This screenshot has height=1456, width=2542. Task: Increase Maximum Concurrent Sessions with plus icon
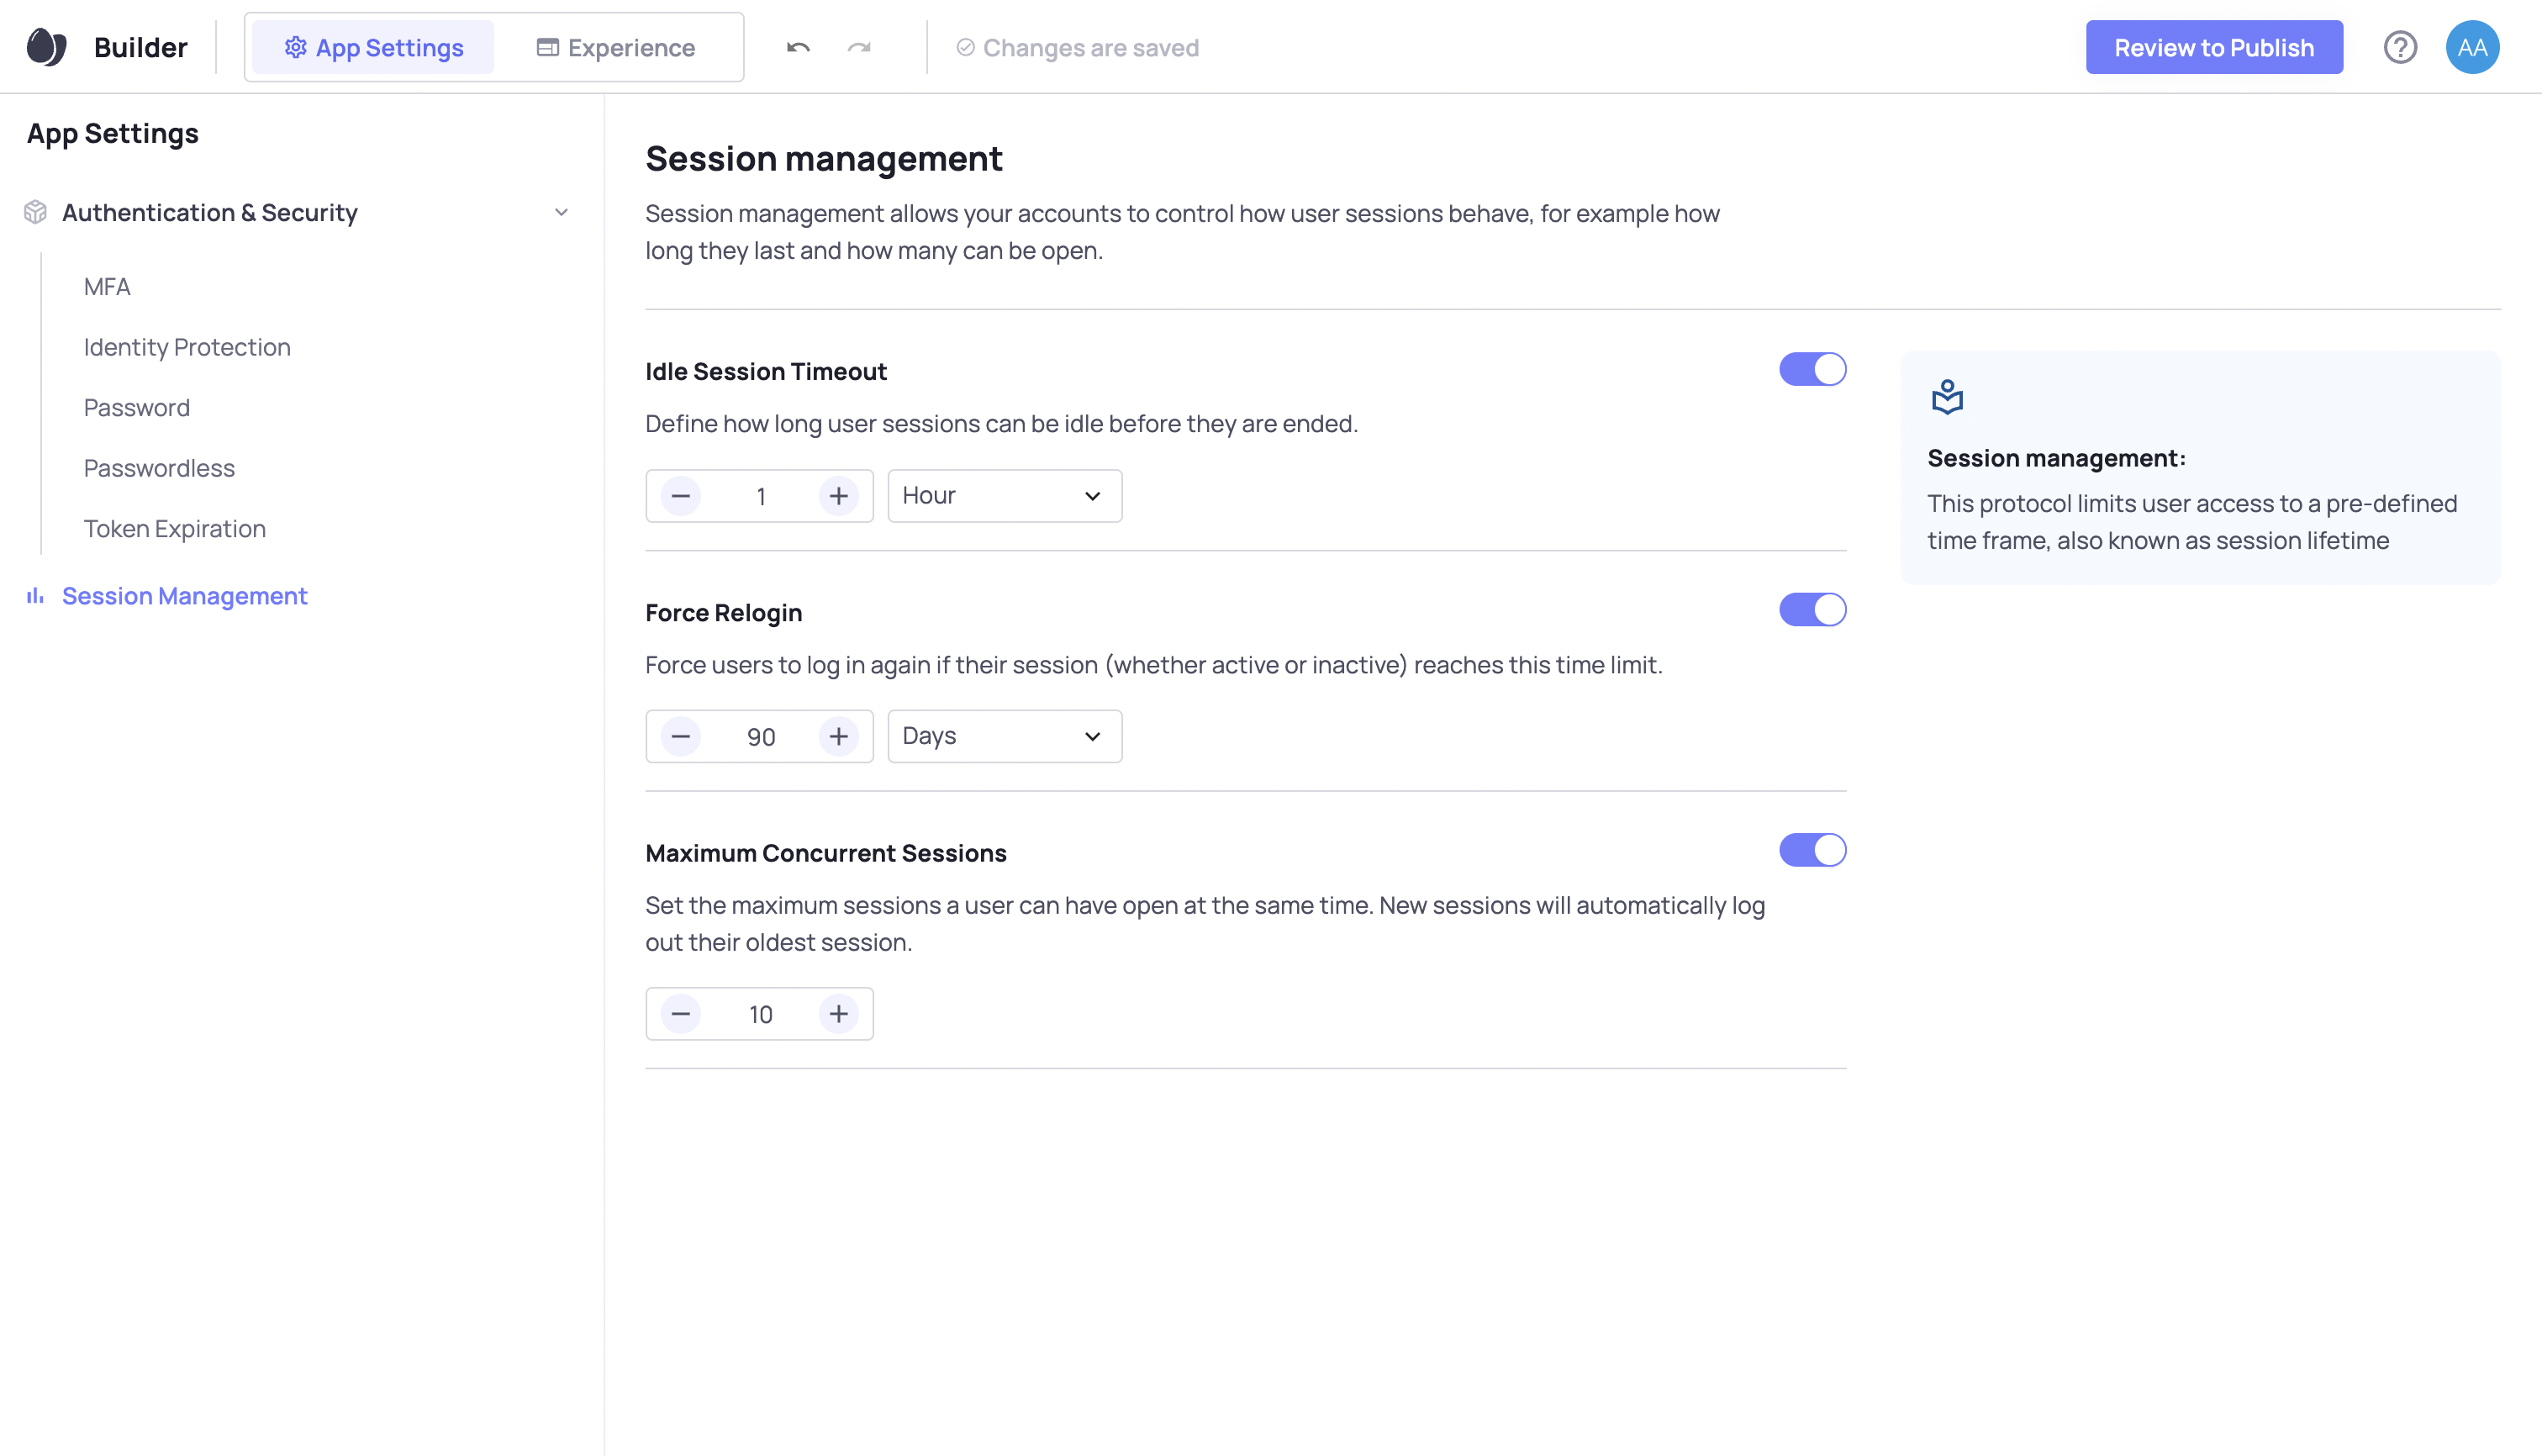838,1014
